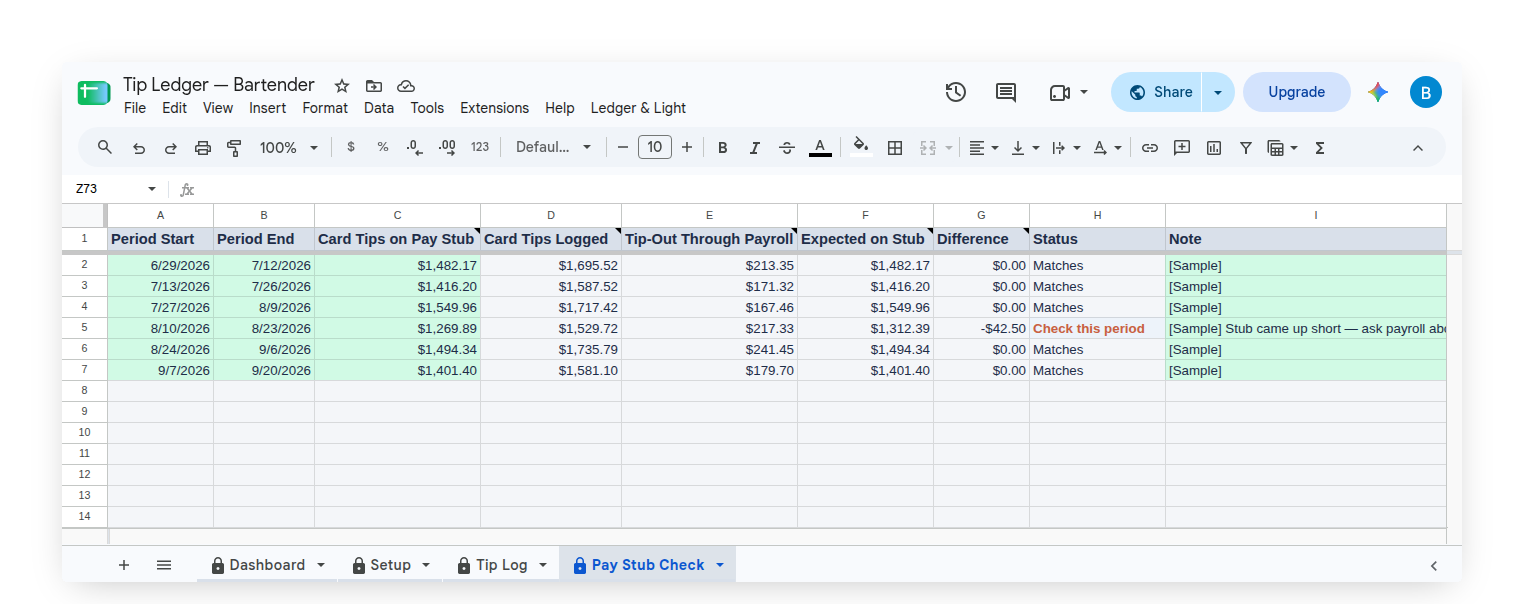Click the Google Sheets home logo
Viewport: 1524px width, 604px height.
point(93,93)
